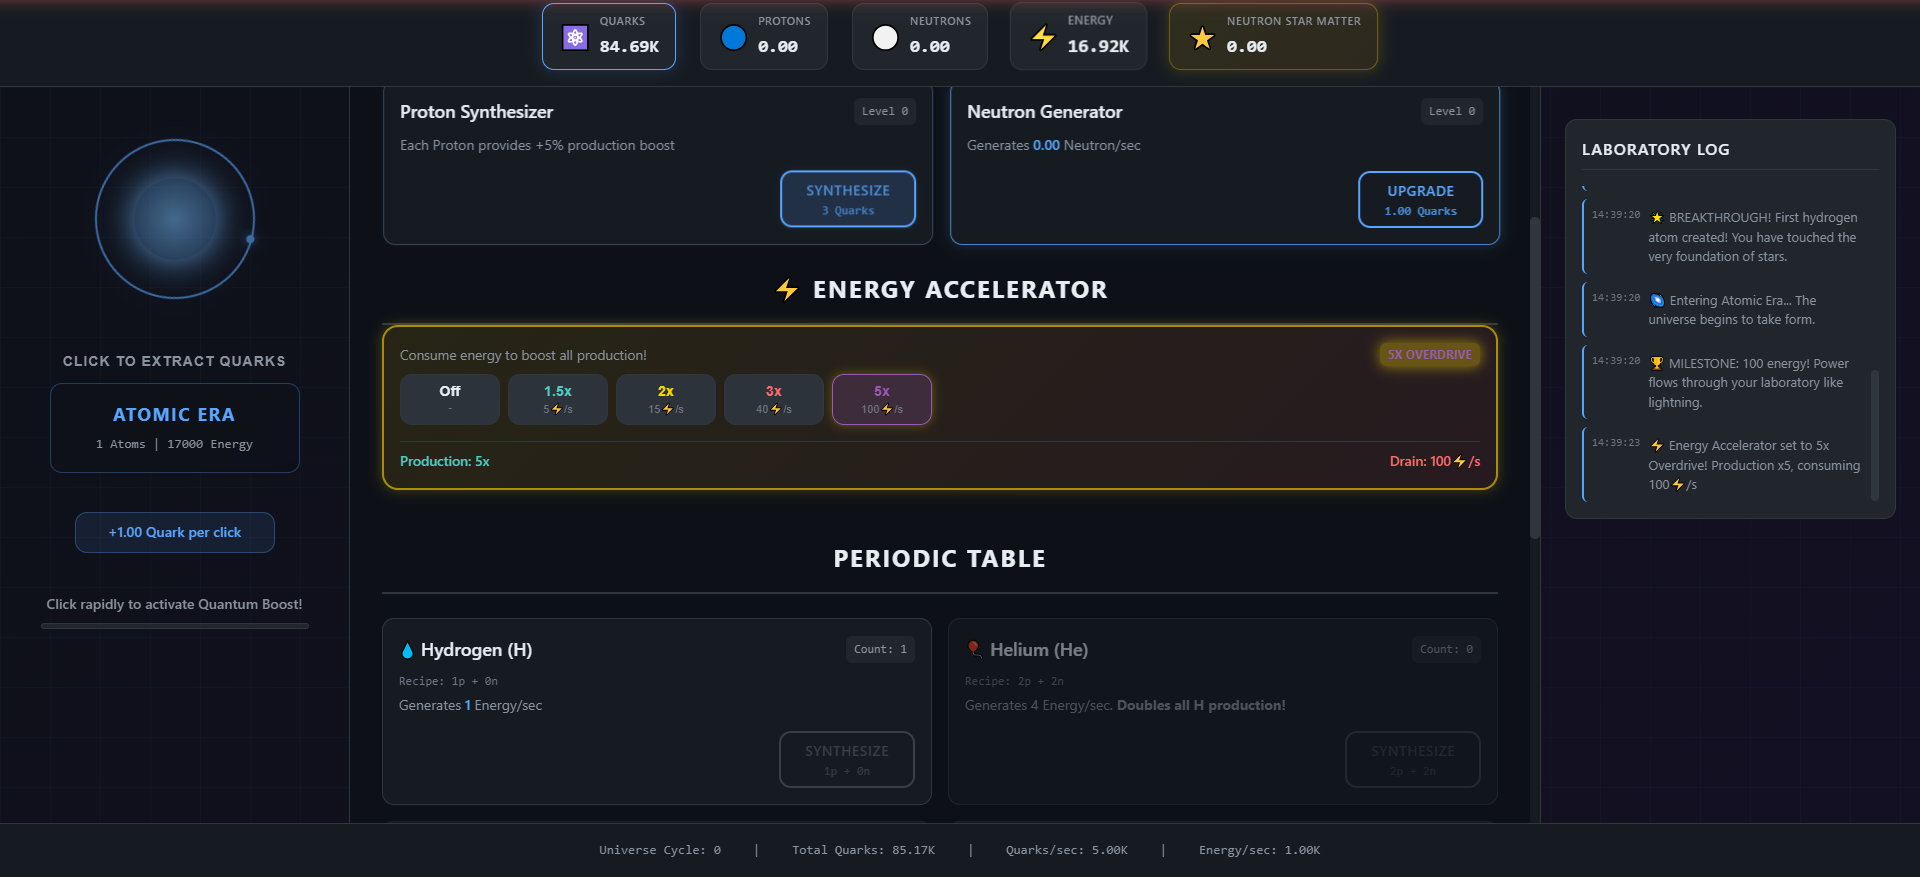Viewport: 1920px width, 877px height.
Task: Click the Hydrogen water droplet icon
Action: [x=407, y=650]
